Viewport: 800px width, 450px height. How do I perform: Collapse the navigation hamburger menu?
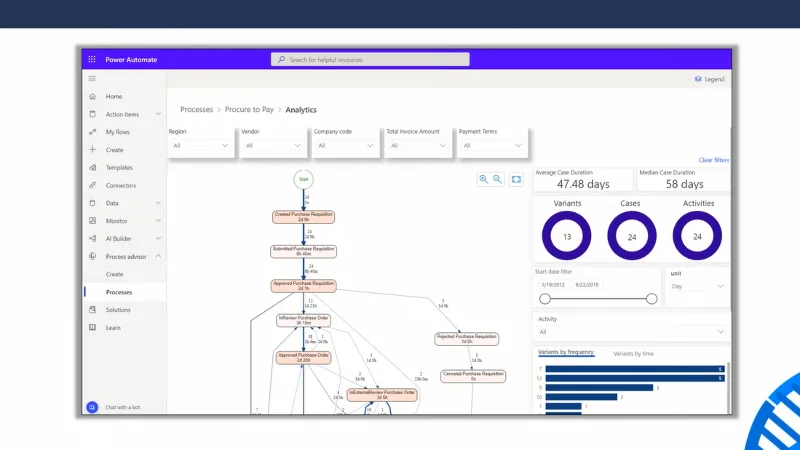pyautogui.click(x=92, y=79)
